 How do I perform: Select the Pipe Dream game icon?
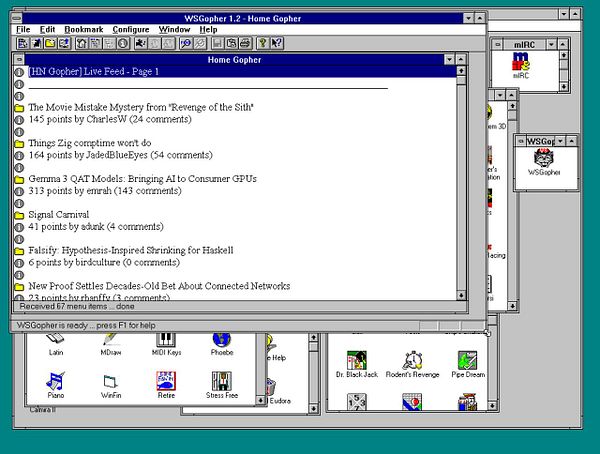(x=468, y=364)
